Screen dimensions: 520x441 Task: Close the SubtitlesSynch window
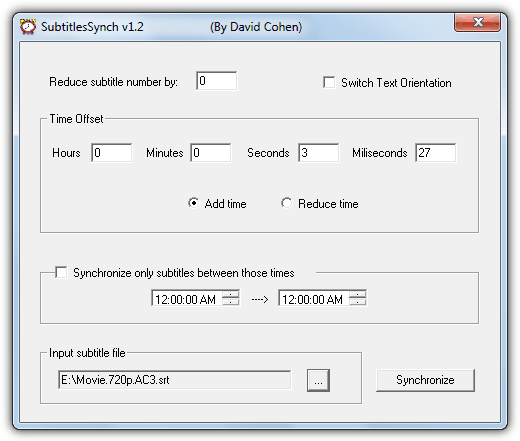click(x=477, y=23)
